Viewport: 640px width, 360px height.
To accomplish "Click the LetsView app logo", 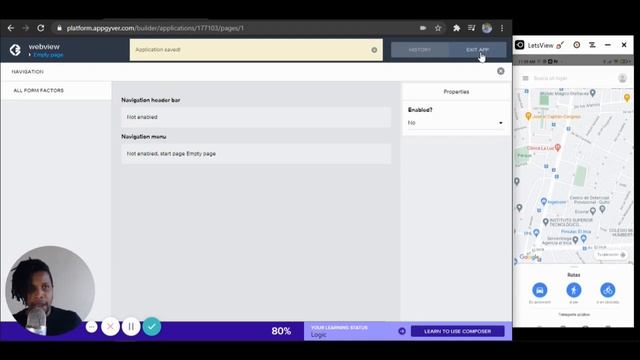I will pos(520,45).
